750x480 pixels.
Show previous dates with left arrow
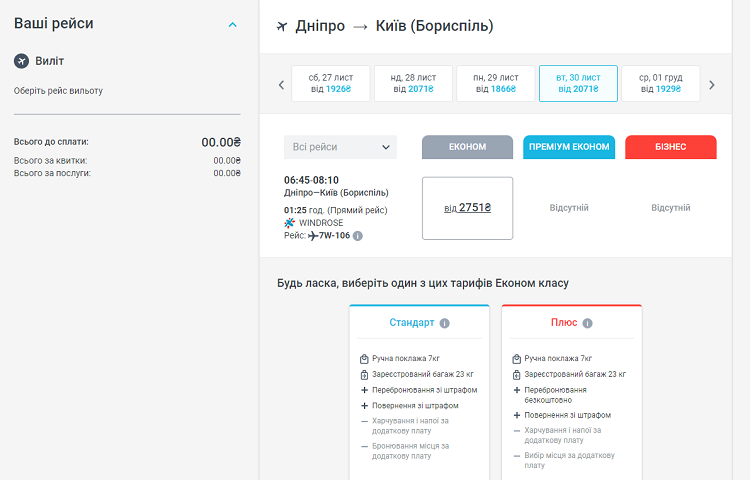click(x=282, y=85)
